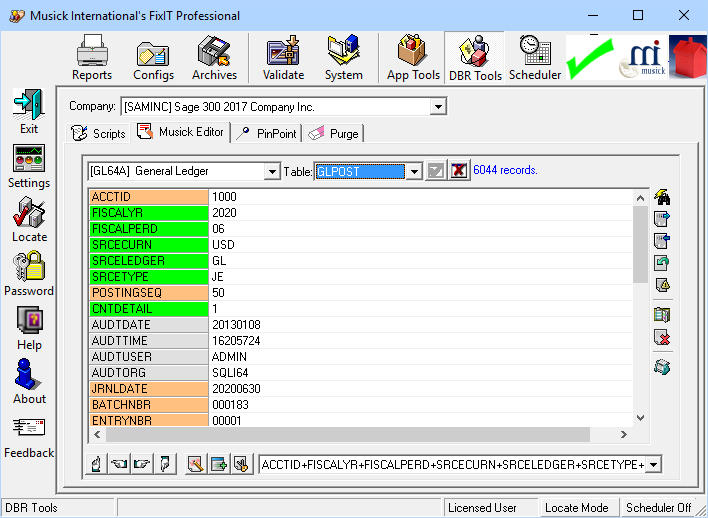Open App Tools from toolbar
The image size is (708, 518).
413,57
